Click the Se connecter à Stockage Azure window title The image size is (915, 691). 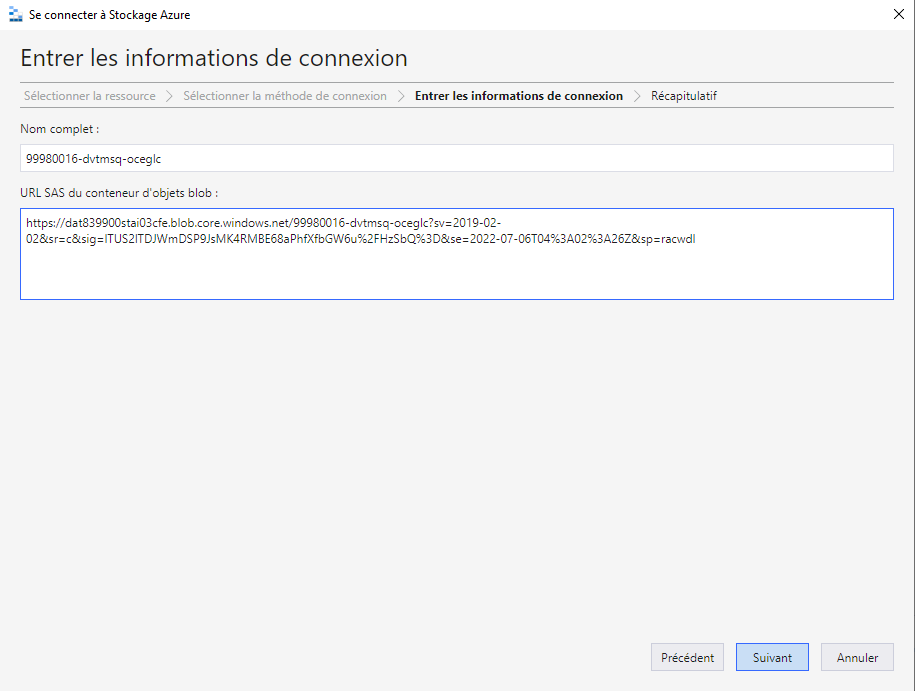click(110, 15)
